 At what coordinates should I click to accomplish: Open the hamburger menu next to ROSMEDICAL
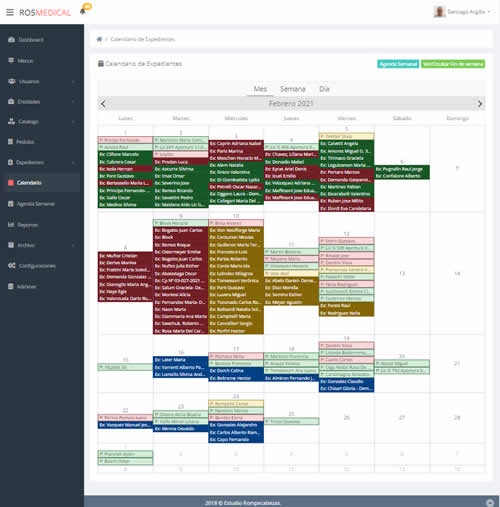(10, 12)
